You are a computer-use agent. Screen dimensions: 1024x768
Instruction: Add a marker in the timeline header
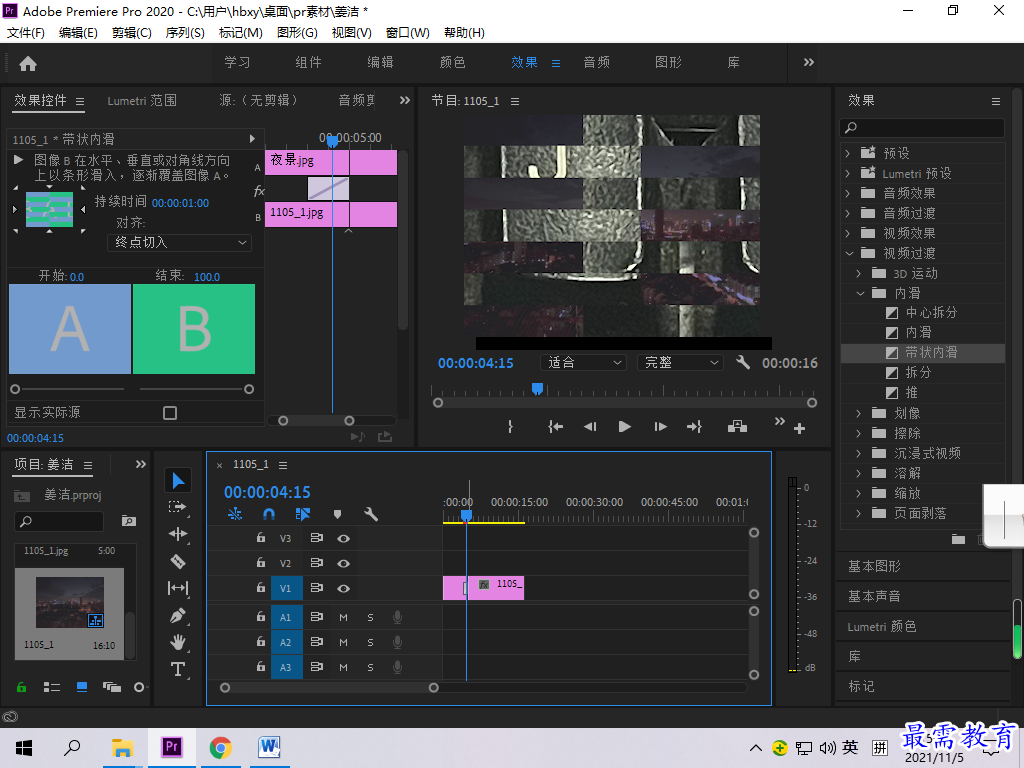[338, 515]
